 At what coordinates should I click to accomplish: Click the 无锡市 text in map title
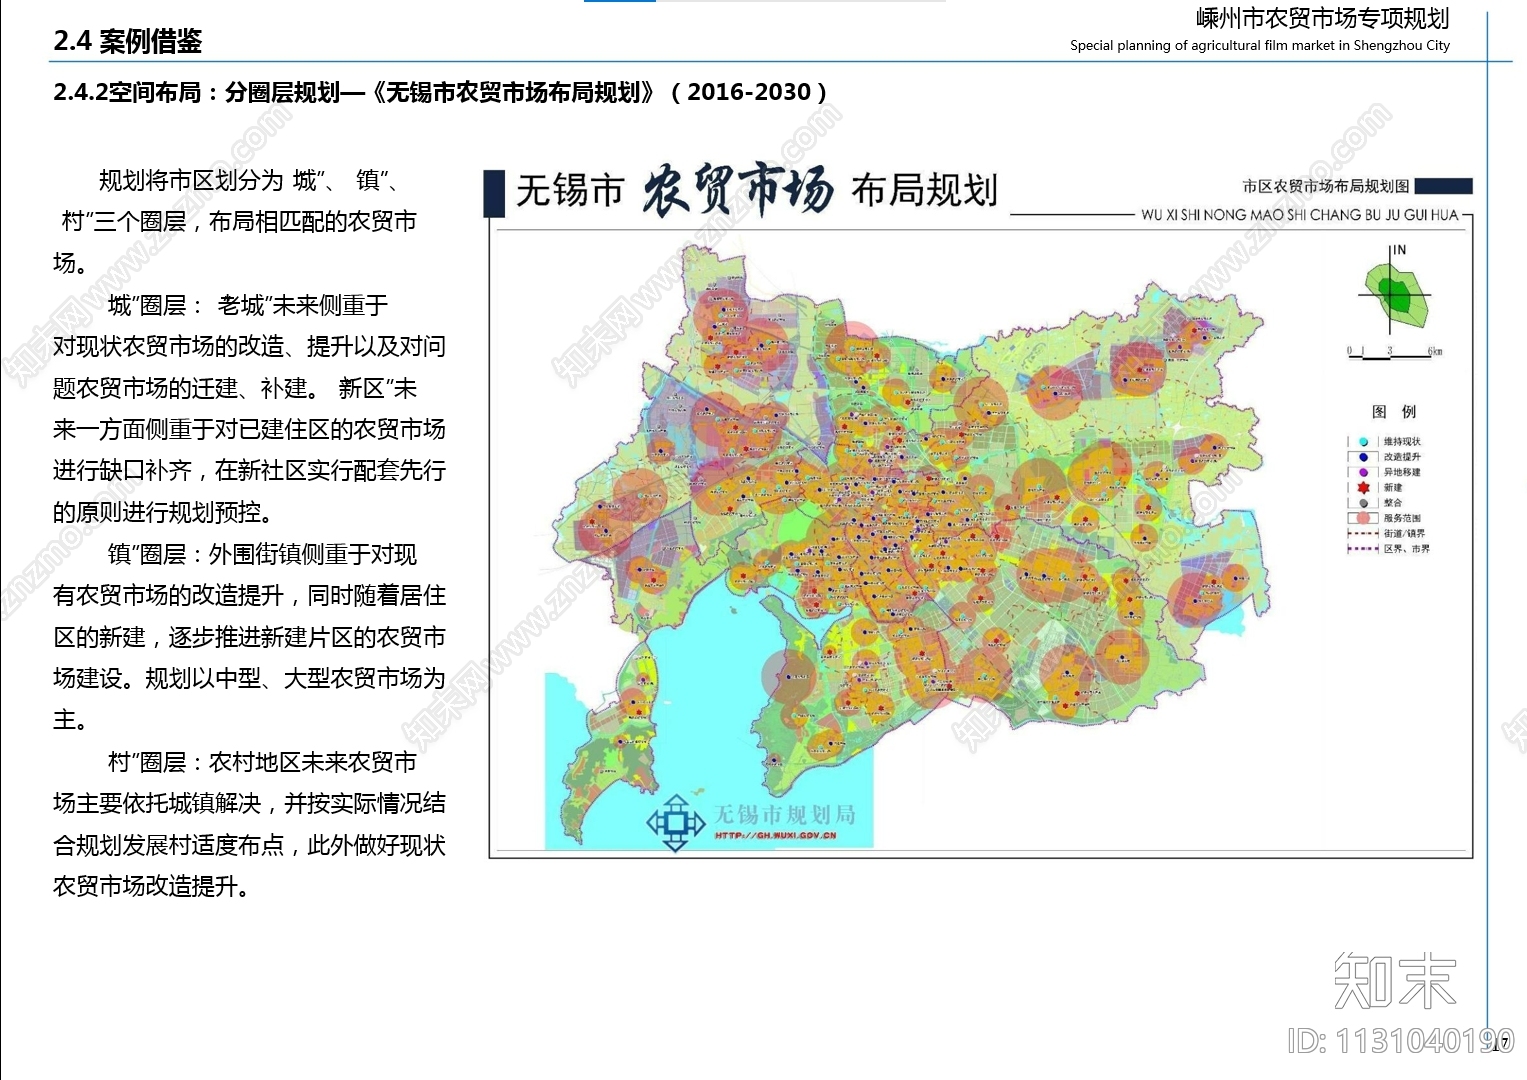click(570, 190)
